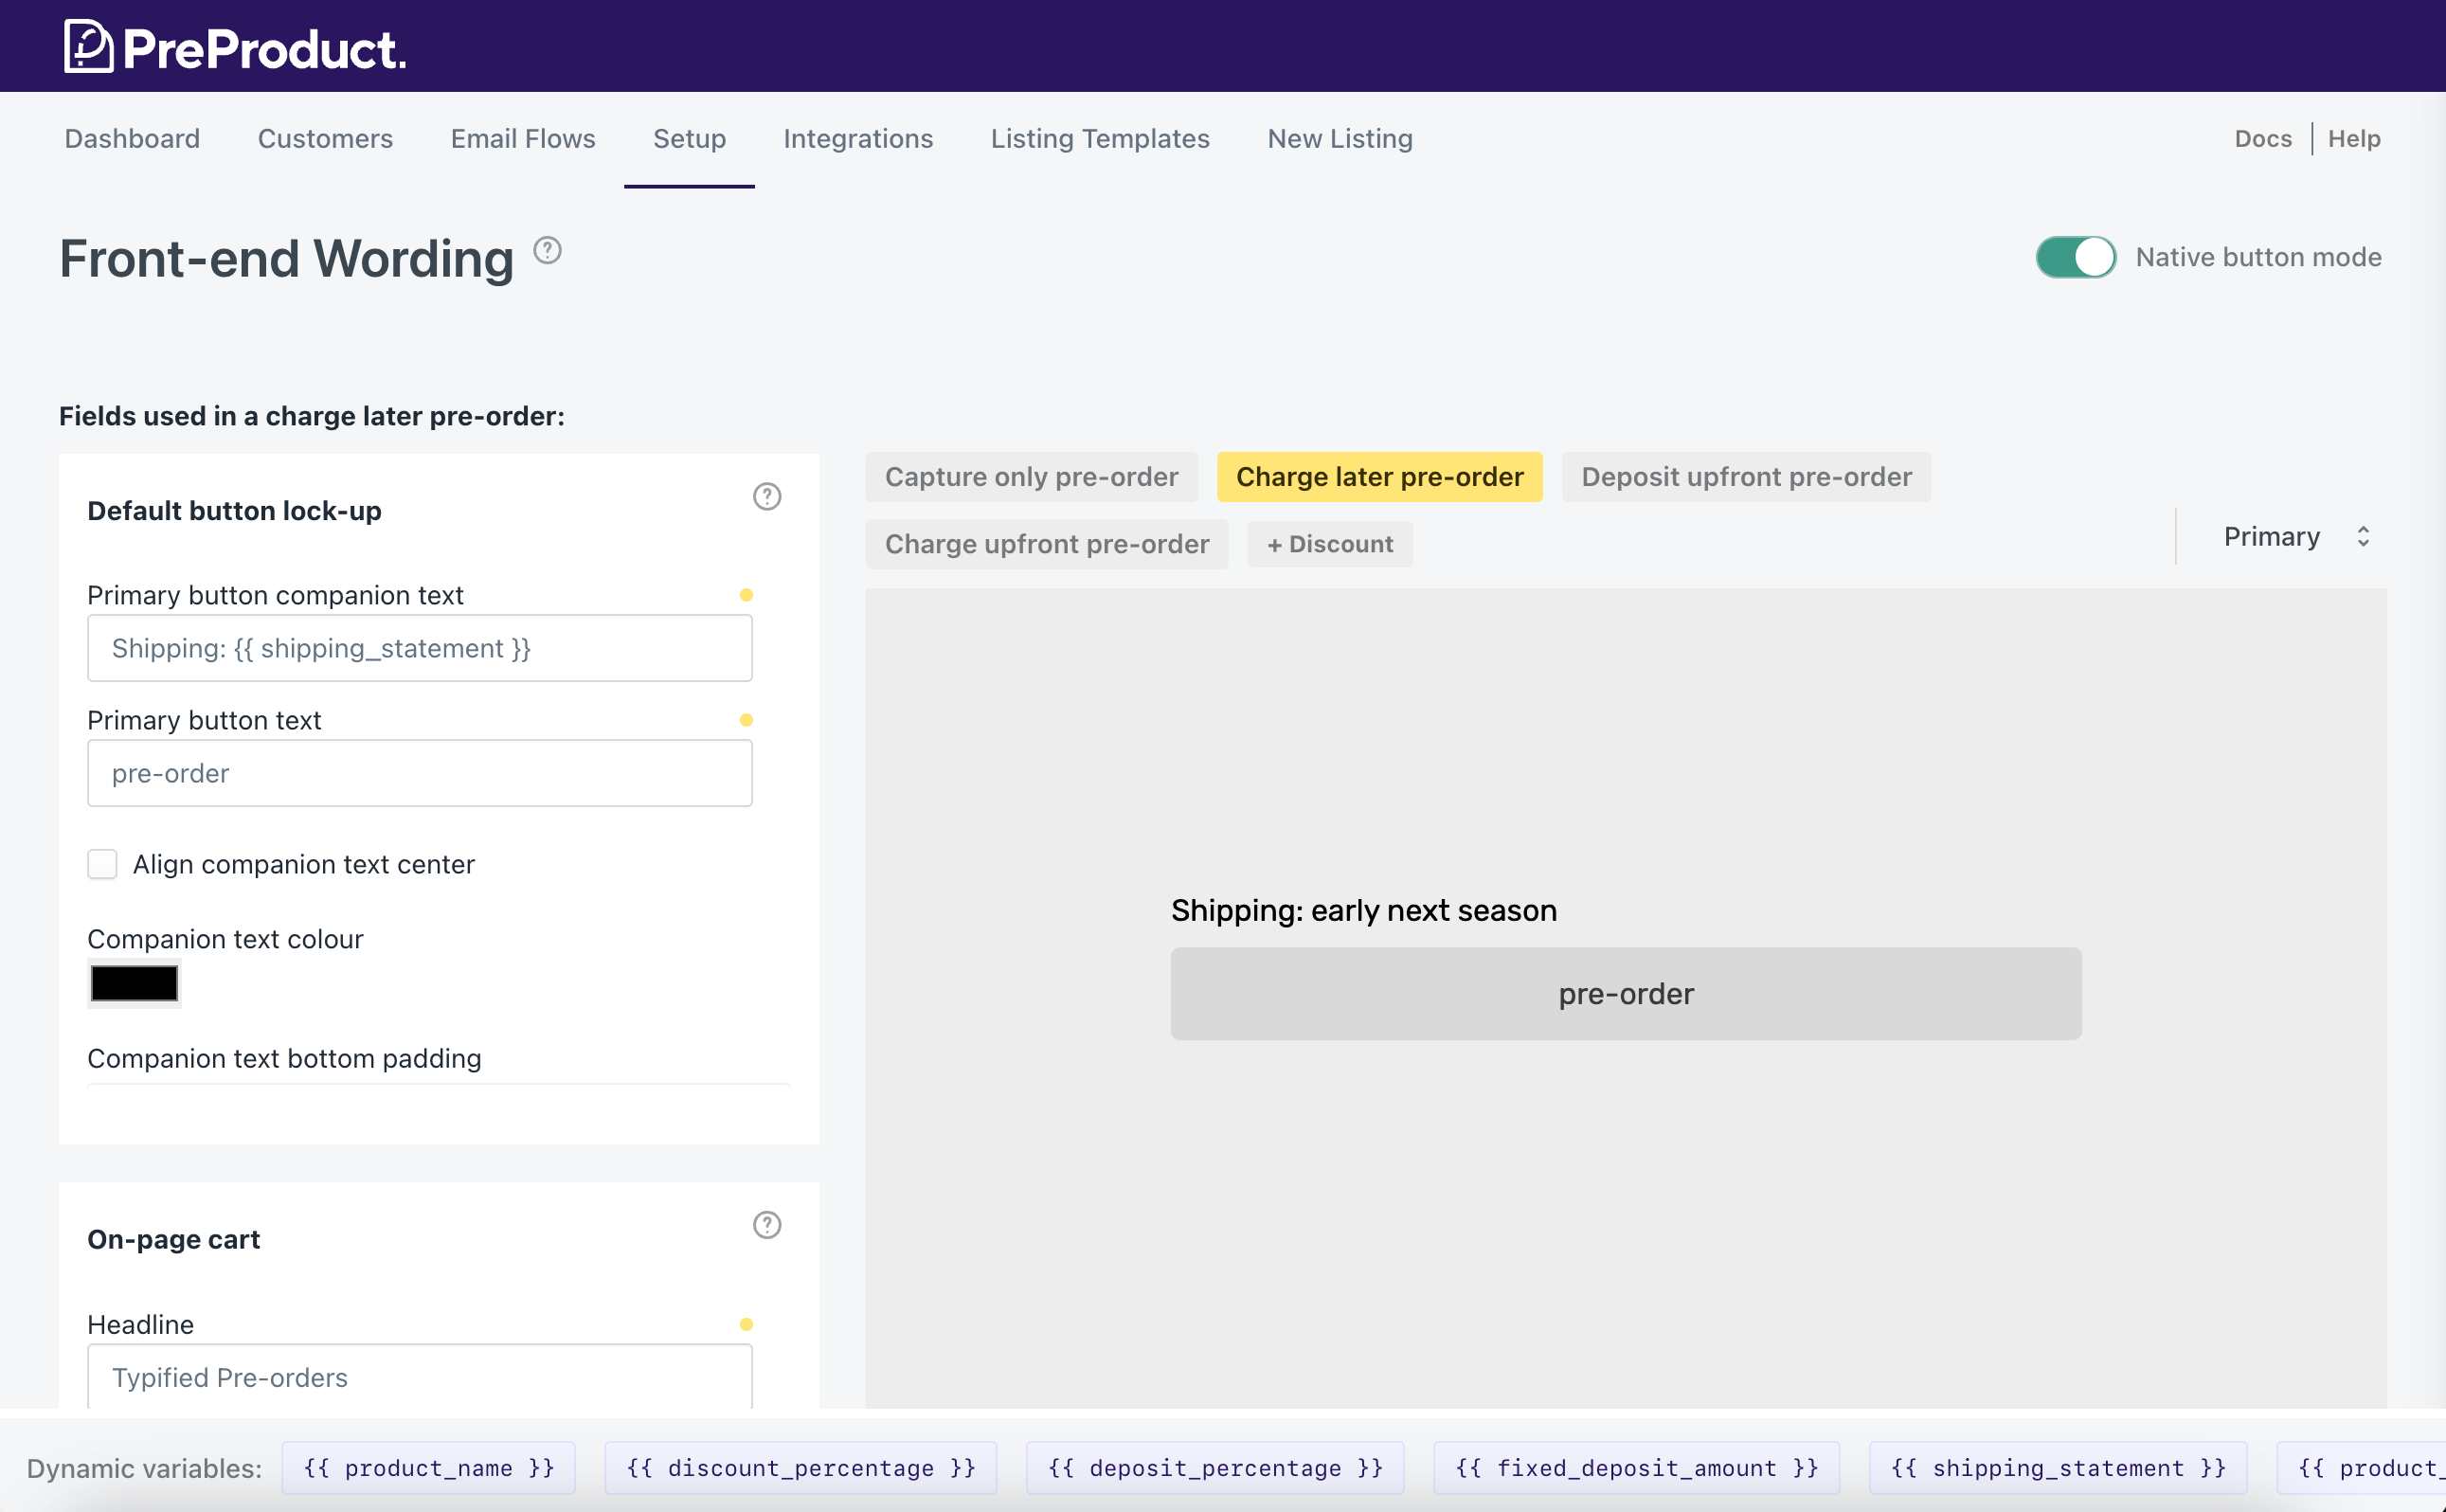Open Companion text colour black swatch
2446x1512 pixels.
[134, 983]
